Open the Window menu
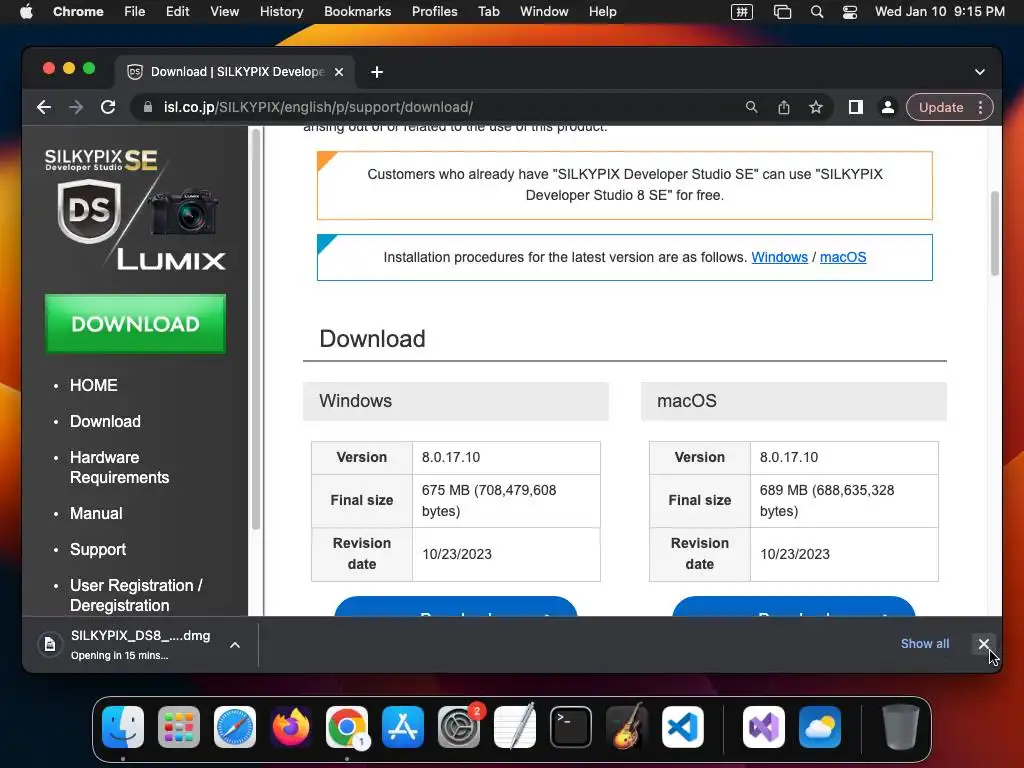The width and height of the screenshot is (1024, 768). point(544,12)
